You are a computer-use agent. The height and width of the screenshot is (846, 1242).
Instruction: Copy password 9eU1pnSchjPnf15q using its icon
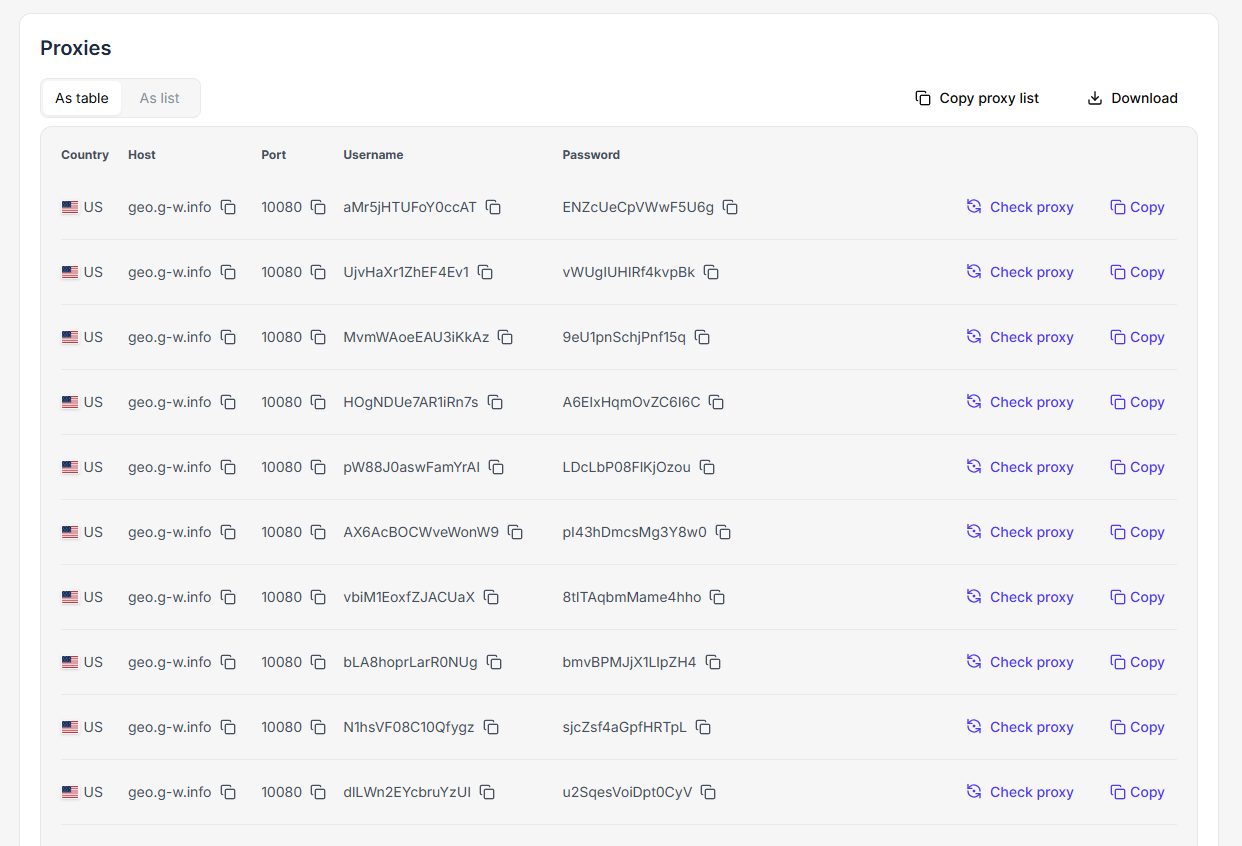click(x=702, y=337)
